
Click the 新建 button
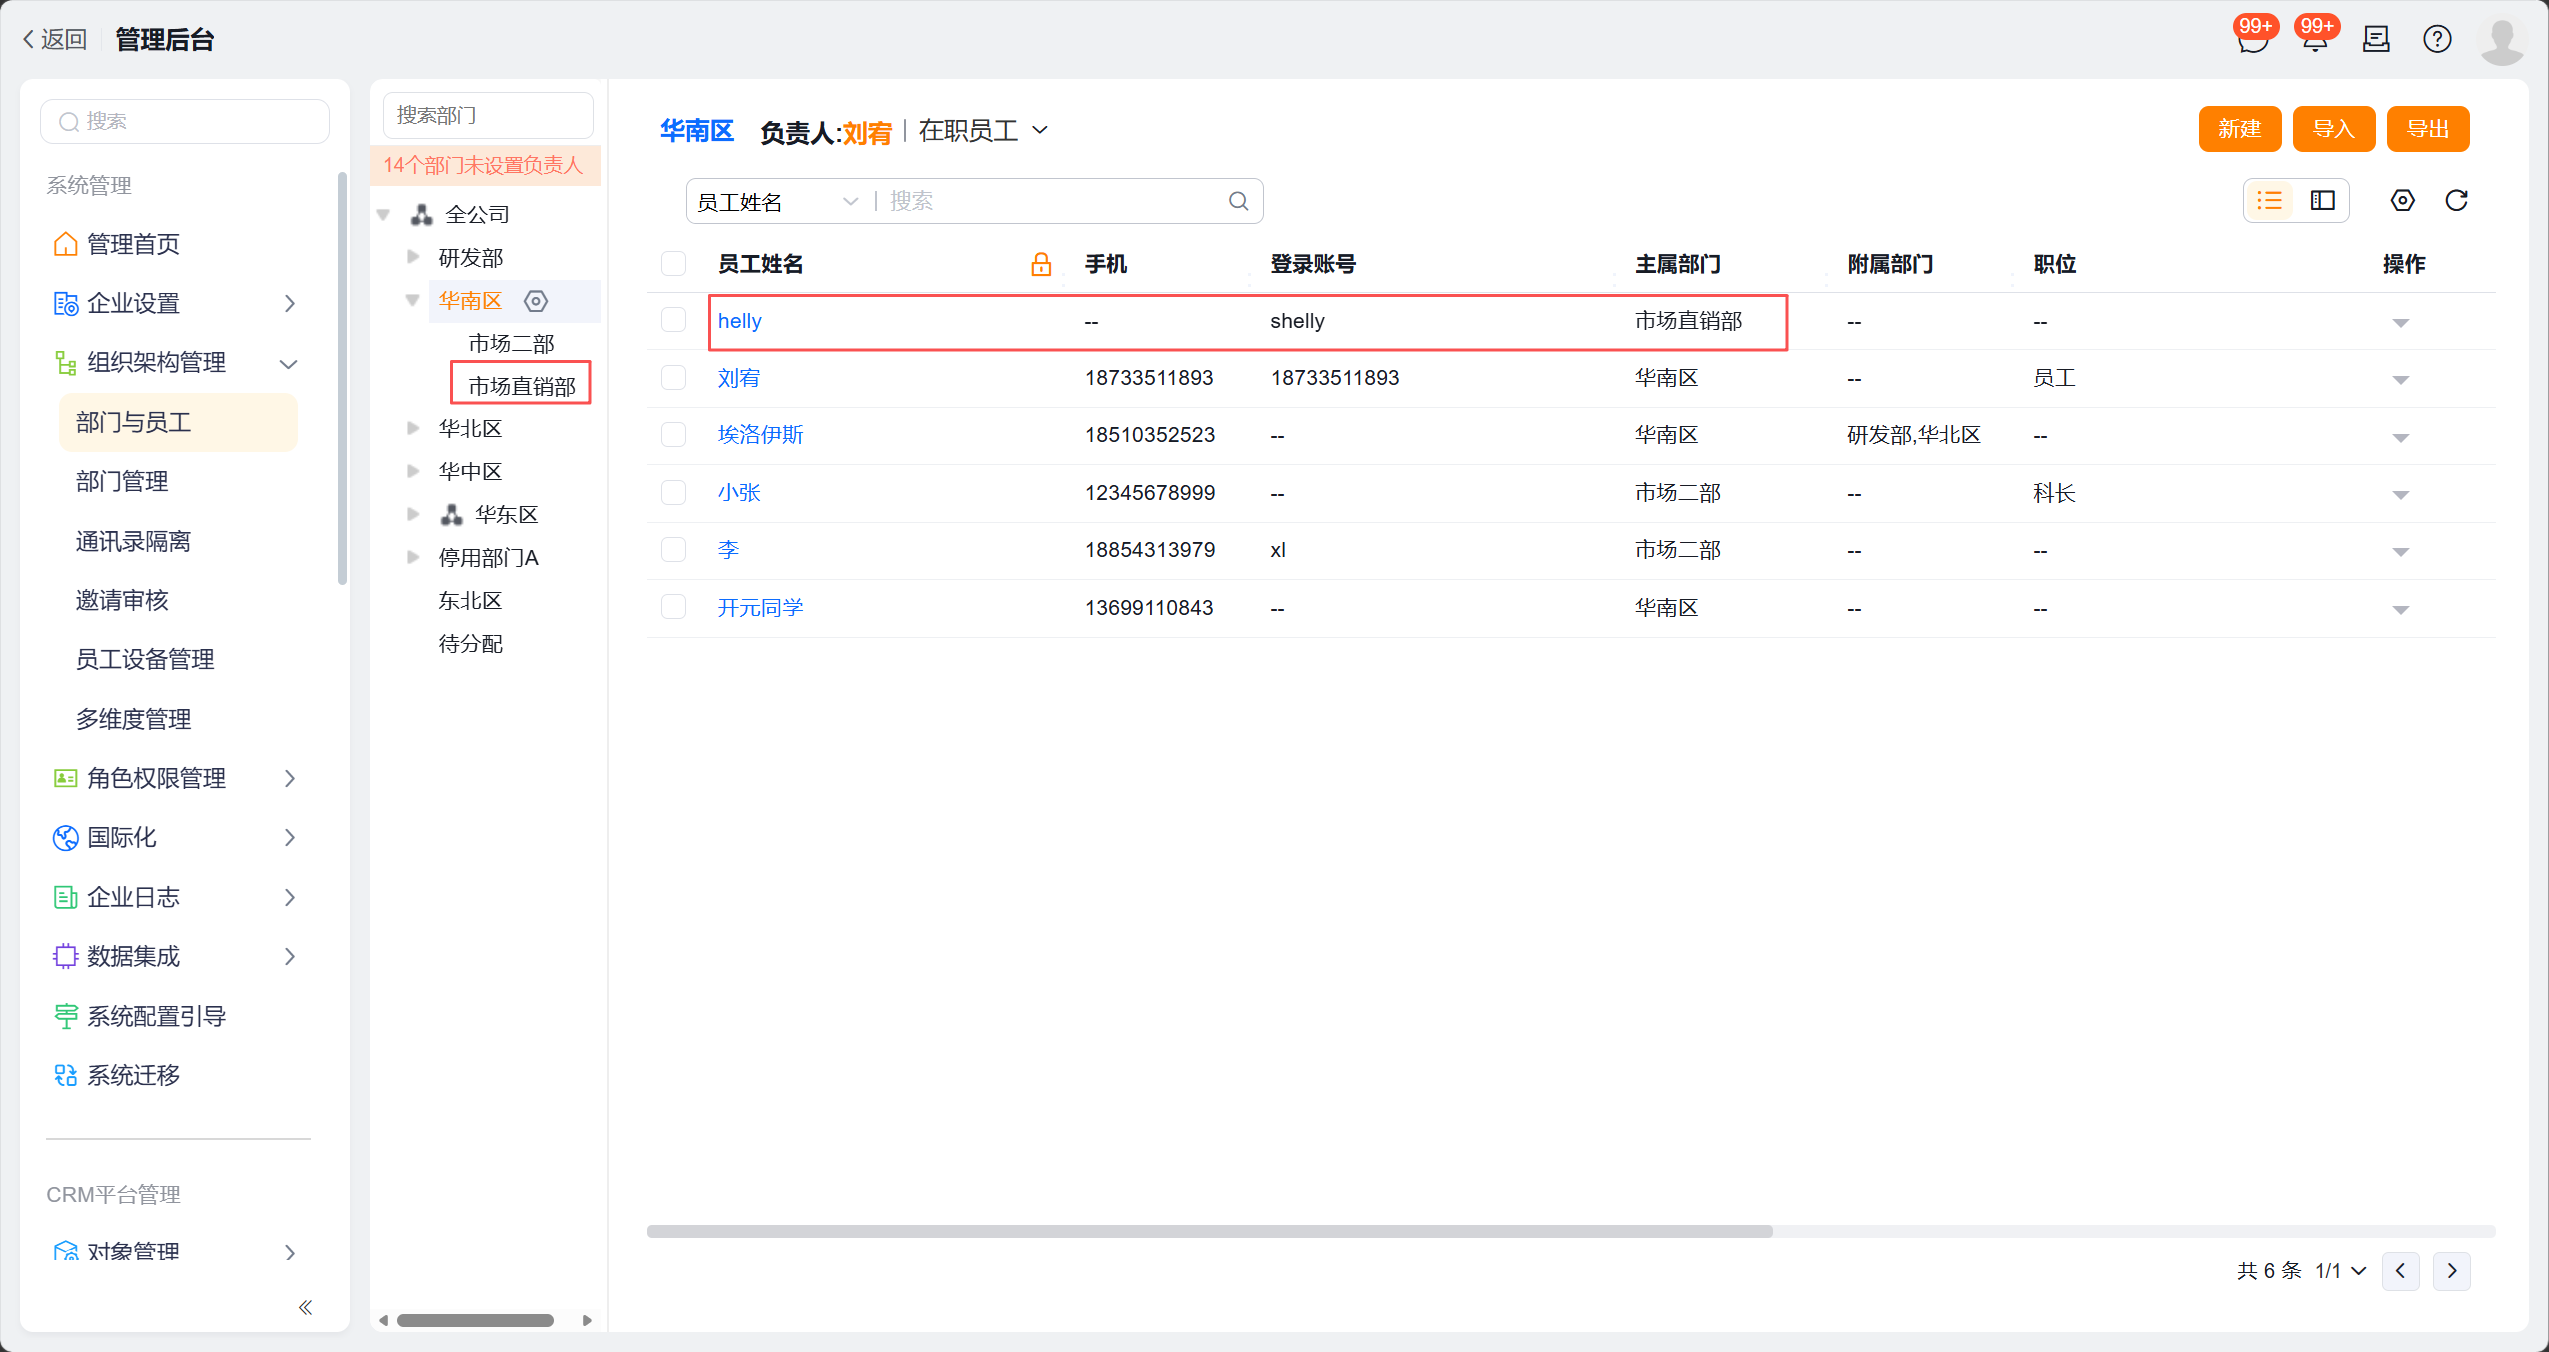tap(2239, 129)
